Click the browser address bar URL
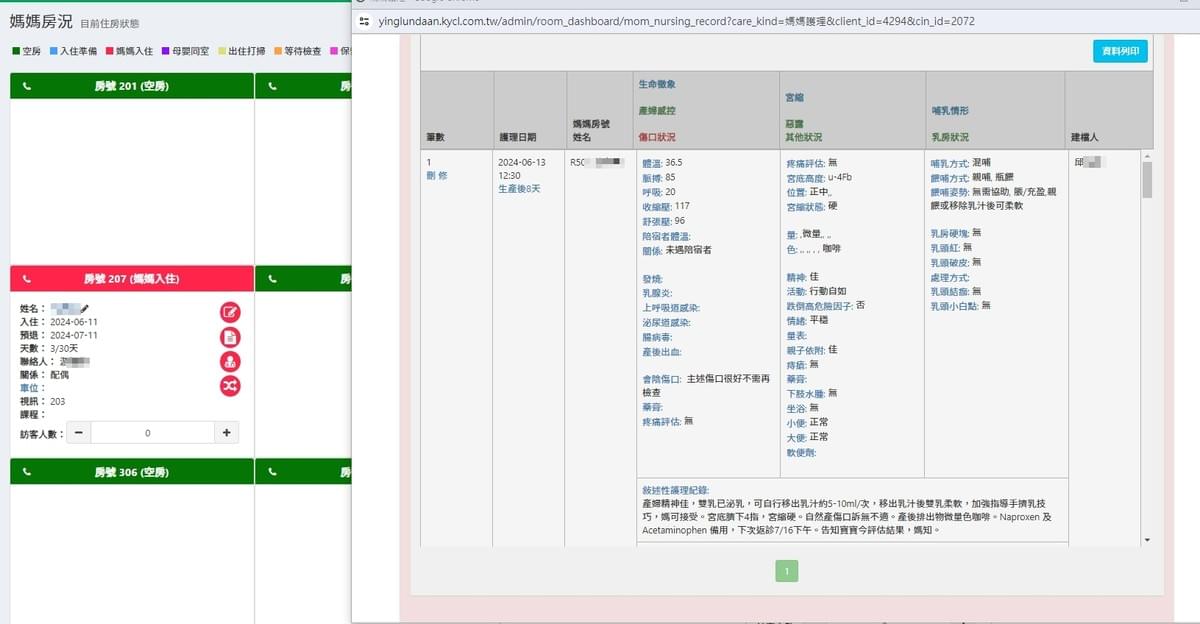Image resolution: width=1200 pixels, height=624 pixels. tap(660, 21)
